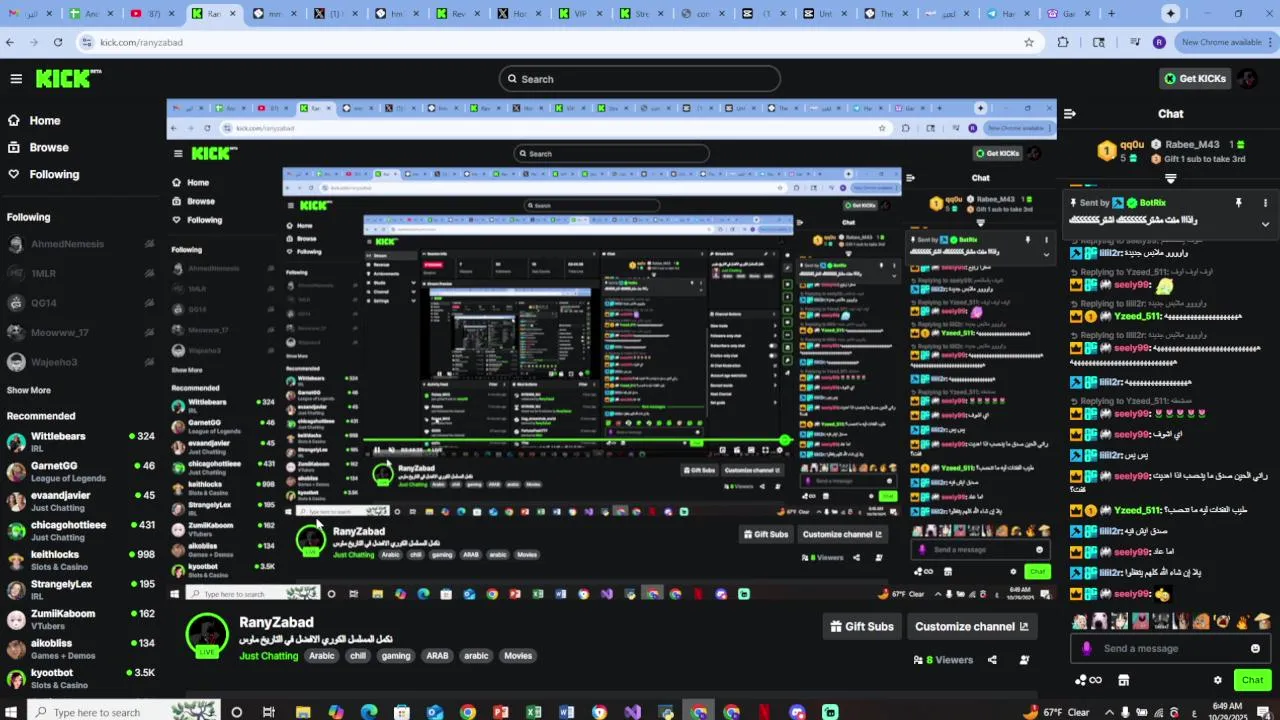Open recommended channel aikobliss
1280x720 pixels.
click(x=78, y=648)
